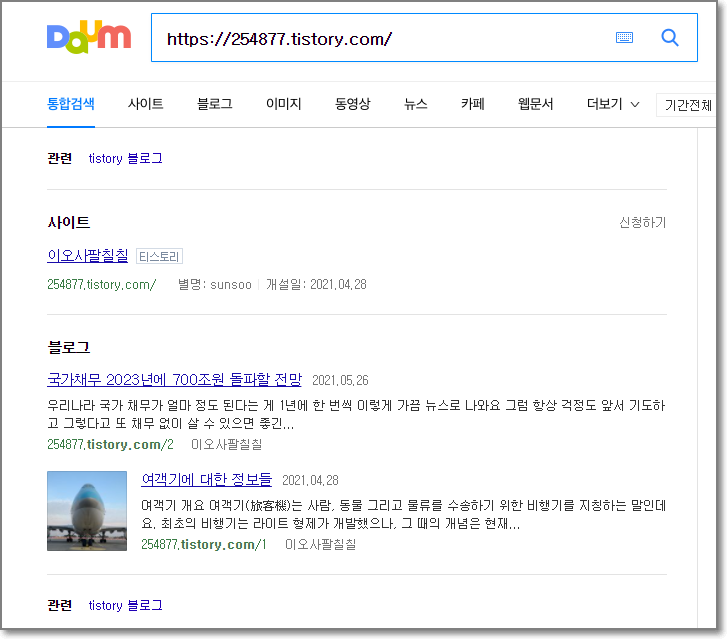Open the 이오사팔칠칠 site link
Screen dimensions: 727x639
coord(88,256)
